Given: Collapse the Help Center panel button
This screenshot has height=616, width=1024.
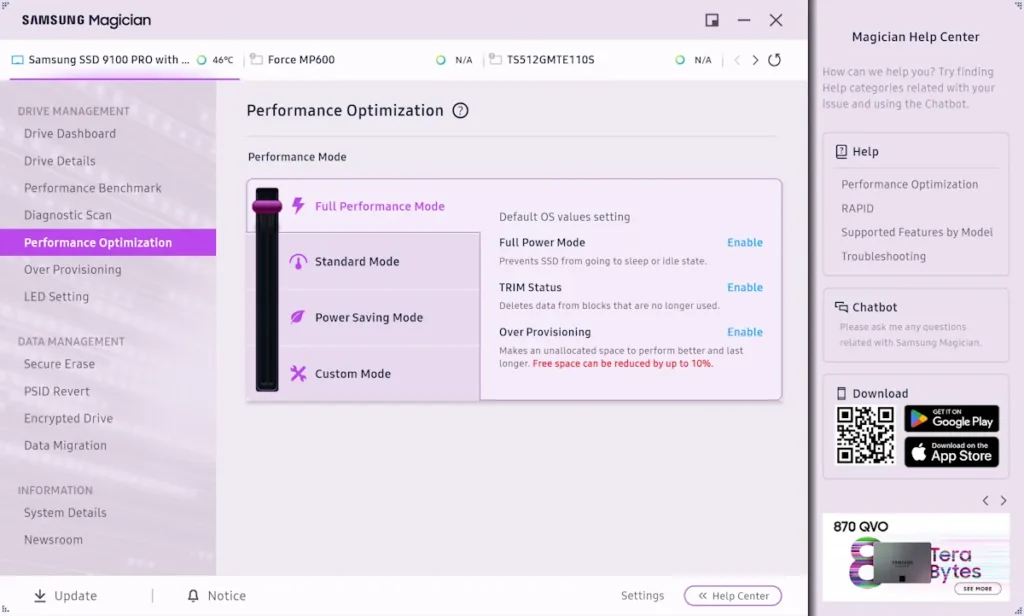Looking at the screenshot, I should pyautogui.click(x=733, y=595).
